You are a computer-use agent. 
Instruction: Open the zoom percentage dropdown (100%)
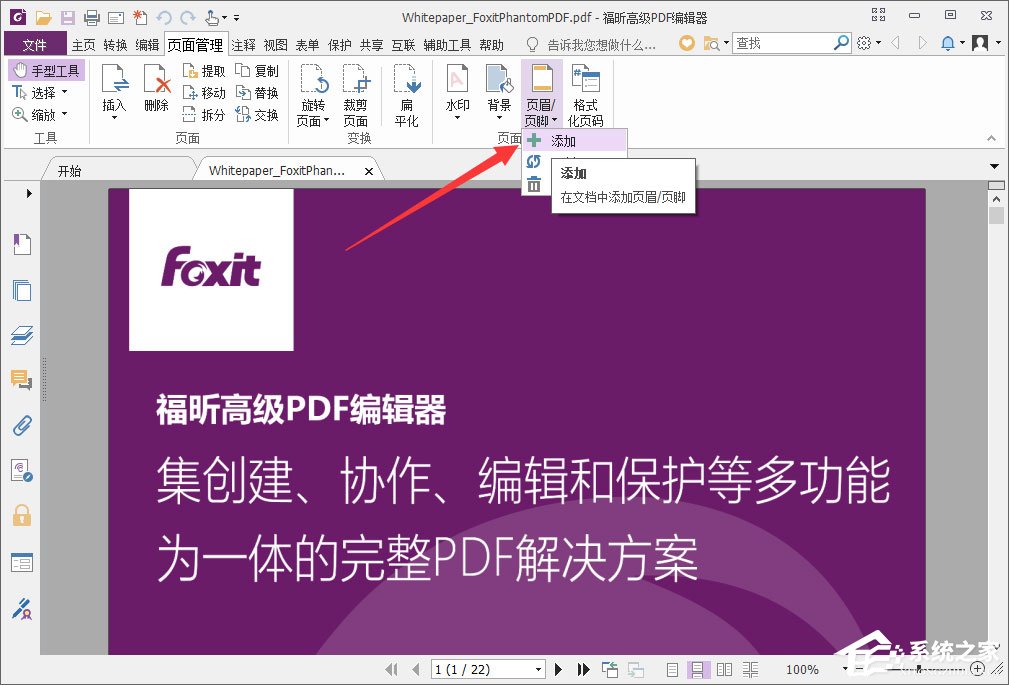[845, 669]
